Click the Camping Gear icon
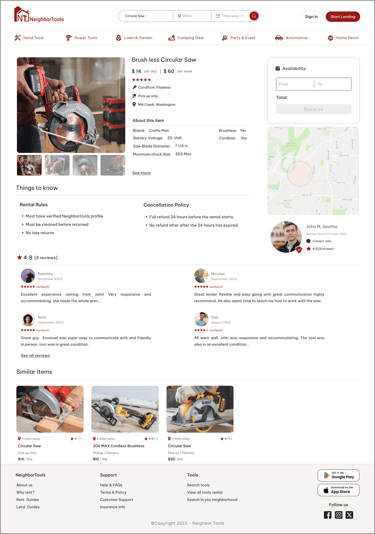This screenshot has height=534, width=375. (x=171, y=38)
